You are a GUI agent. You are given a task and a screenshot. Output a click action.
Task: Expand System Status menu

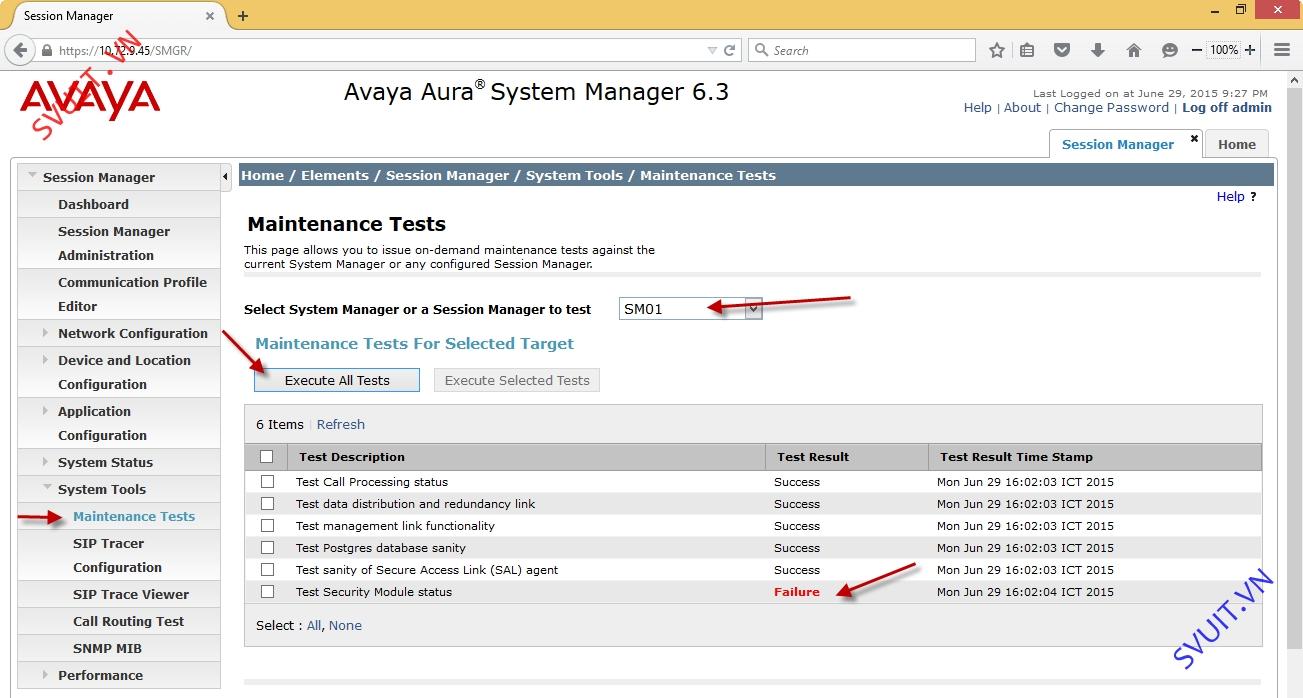click(x=46, y=462)
